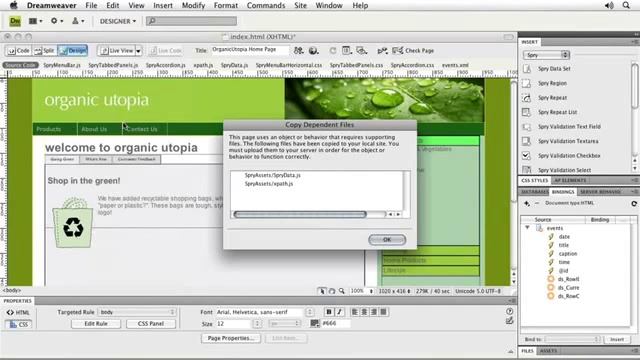Click the dialog horizontal scrollbar thumb

pyautogui.click(x=300, y=214)
